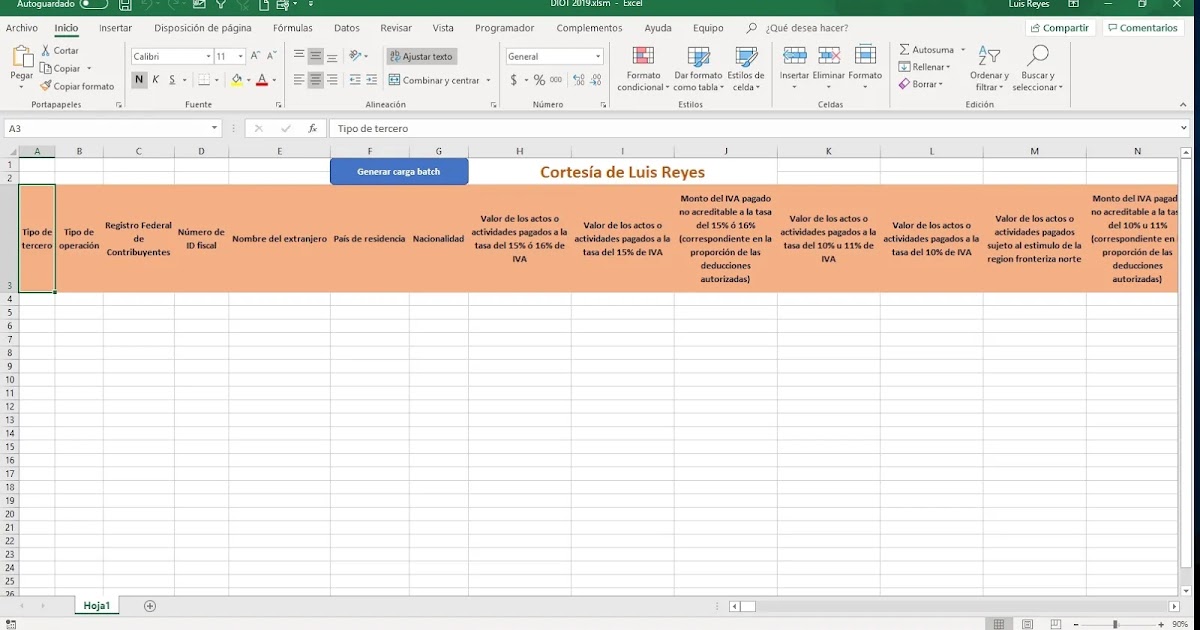Open the Programador ribbon tab
Image resolution: width=1200 pixels, height=630 pixels.
(504, 27)
